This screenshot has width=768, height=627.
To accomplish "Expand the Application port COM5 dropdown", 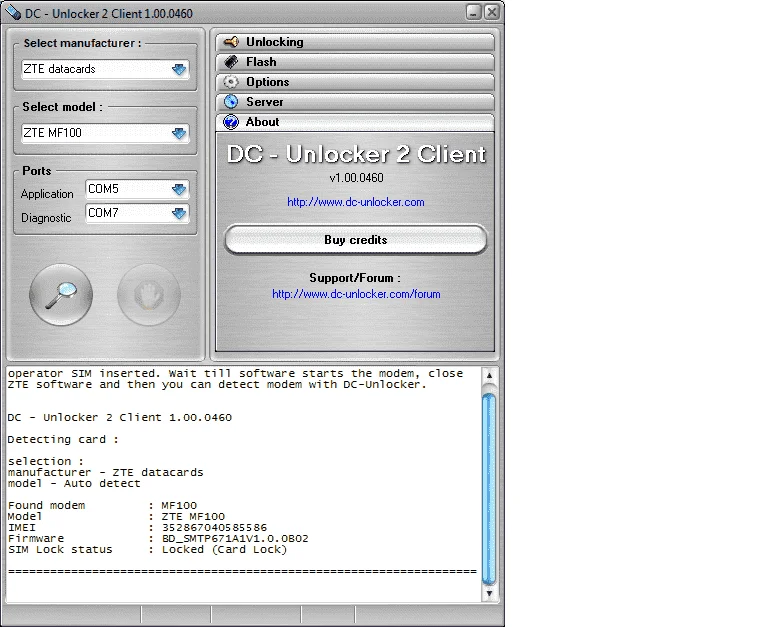I will pyautogui.click(x=179, y=190).
